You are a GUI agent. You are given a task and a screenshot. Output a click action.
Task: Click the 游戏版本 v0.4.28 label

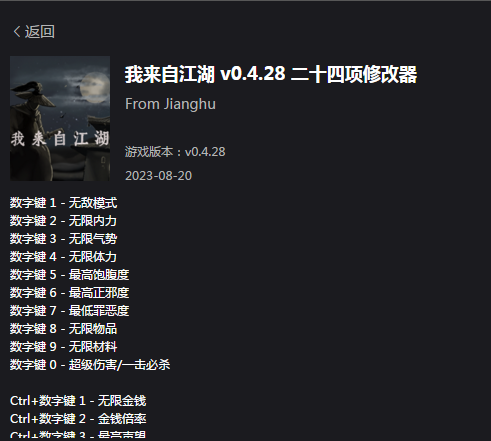pos(175,152)
